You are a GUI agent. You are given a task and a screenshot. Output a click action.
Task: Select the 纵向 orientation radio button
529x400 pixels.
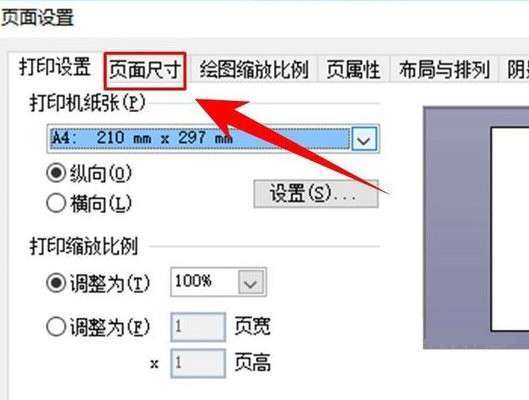(x=56, y=173)
